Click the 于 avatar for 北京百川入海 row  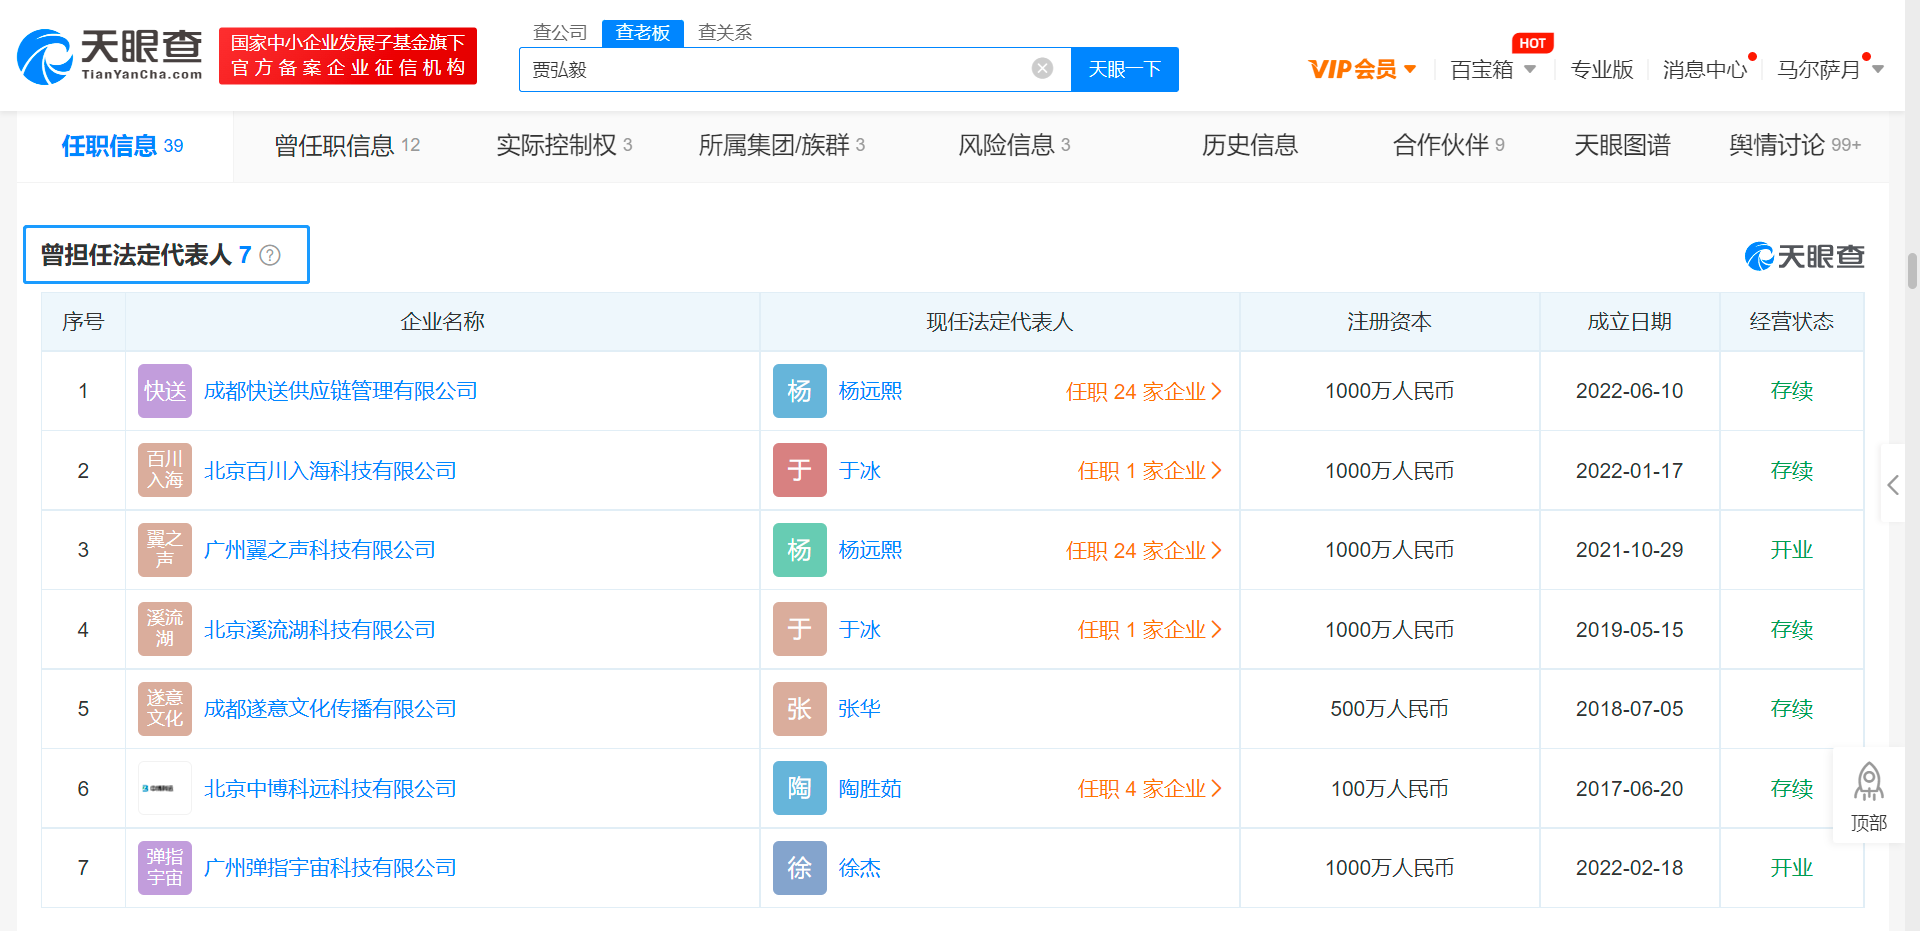click(800, 470)
